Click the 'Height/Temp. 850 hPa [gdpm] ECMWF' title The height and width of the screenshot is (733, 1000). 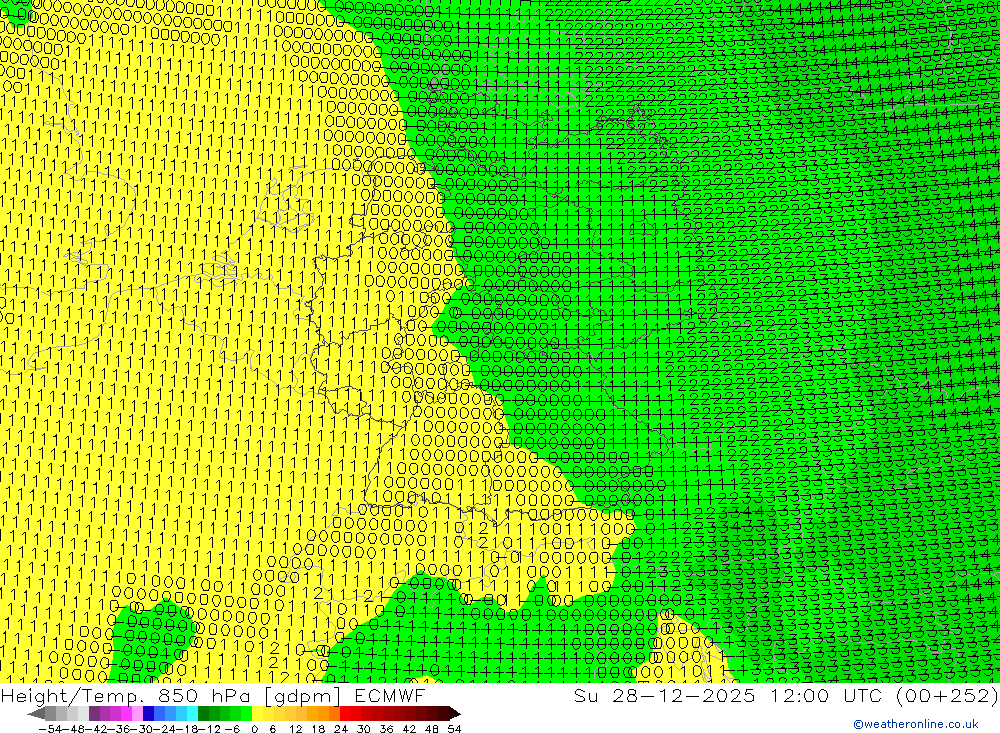tap(212, 695)
